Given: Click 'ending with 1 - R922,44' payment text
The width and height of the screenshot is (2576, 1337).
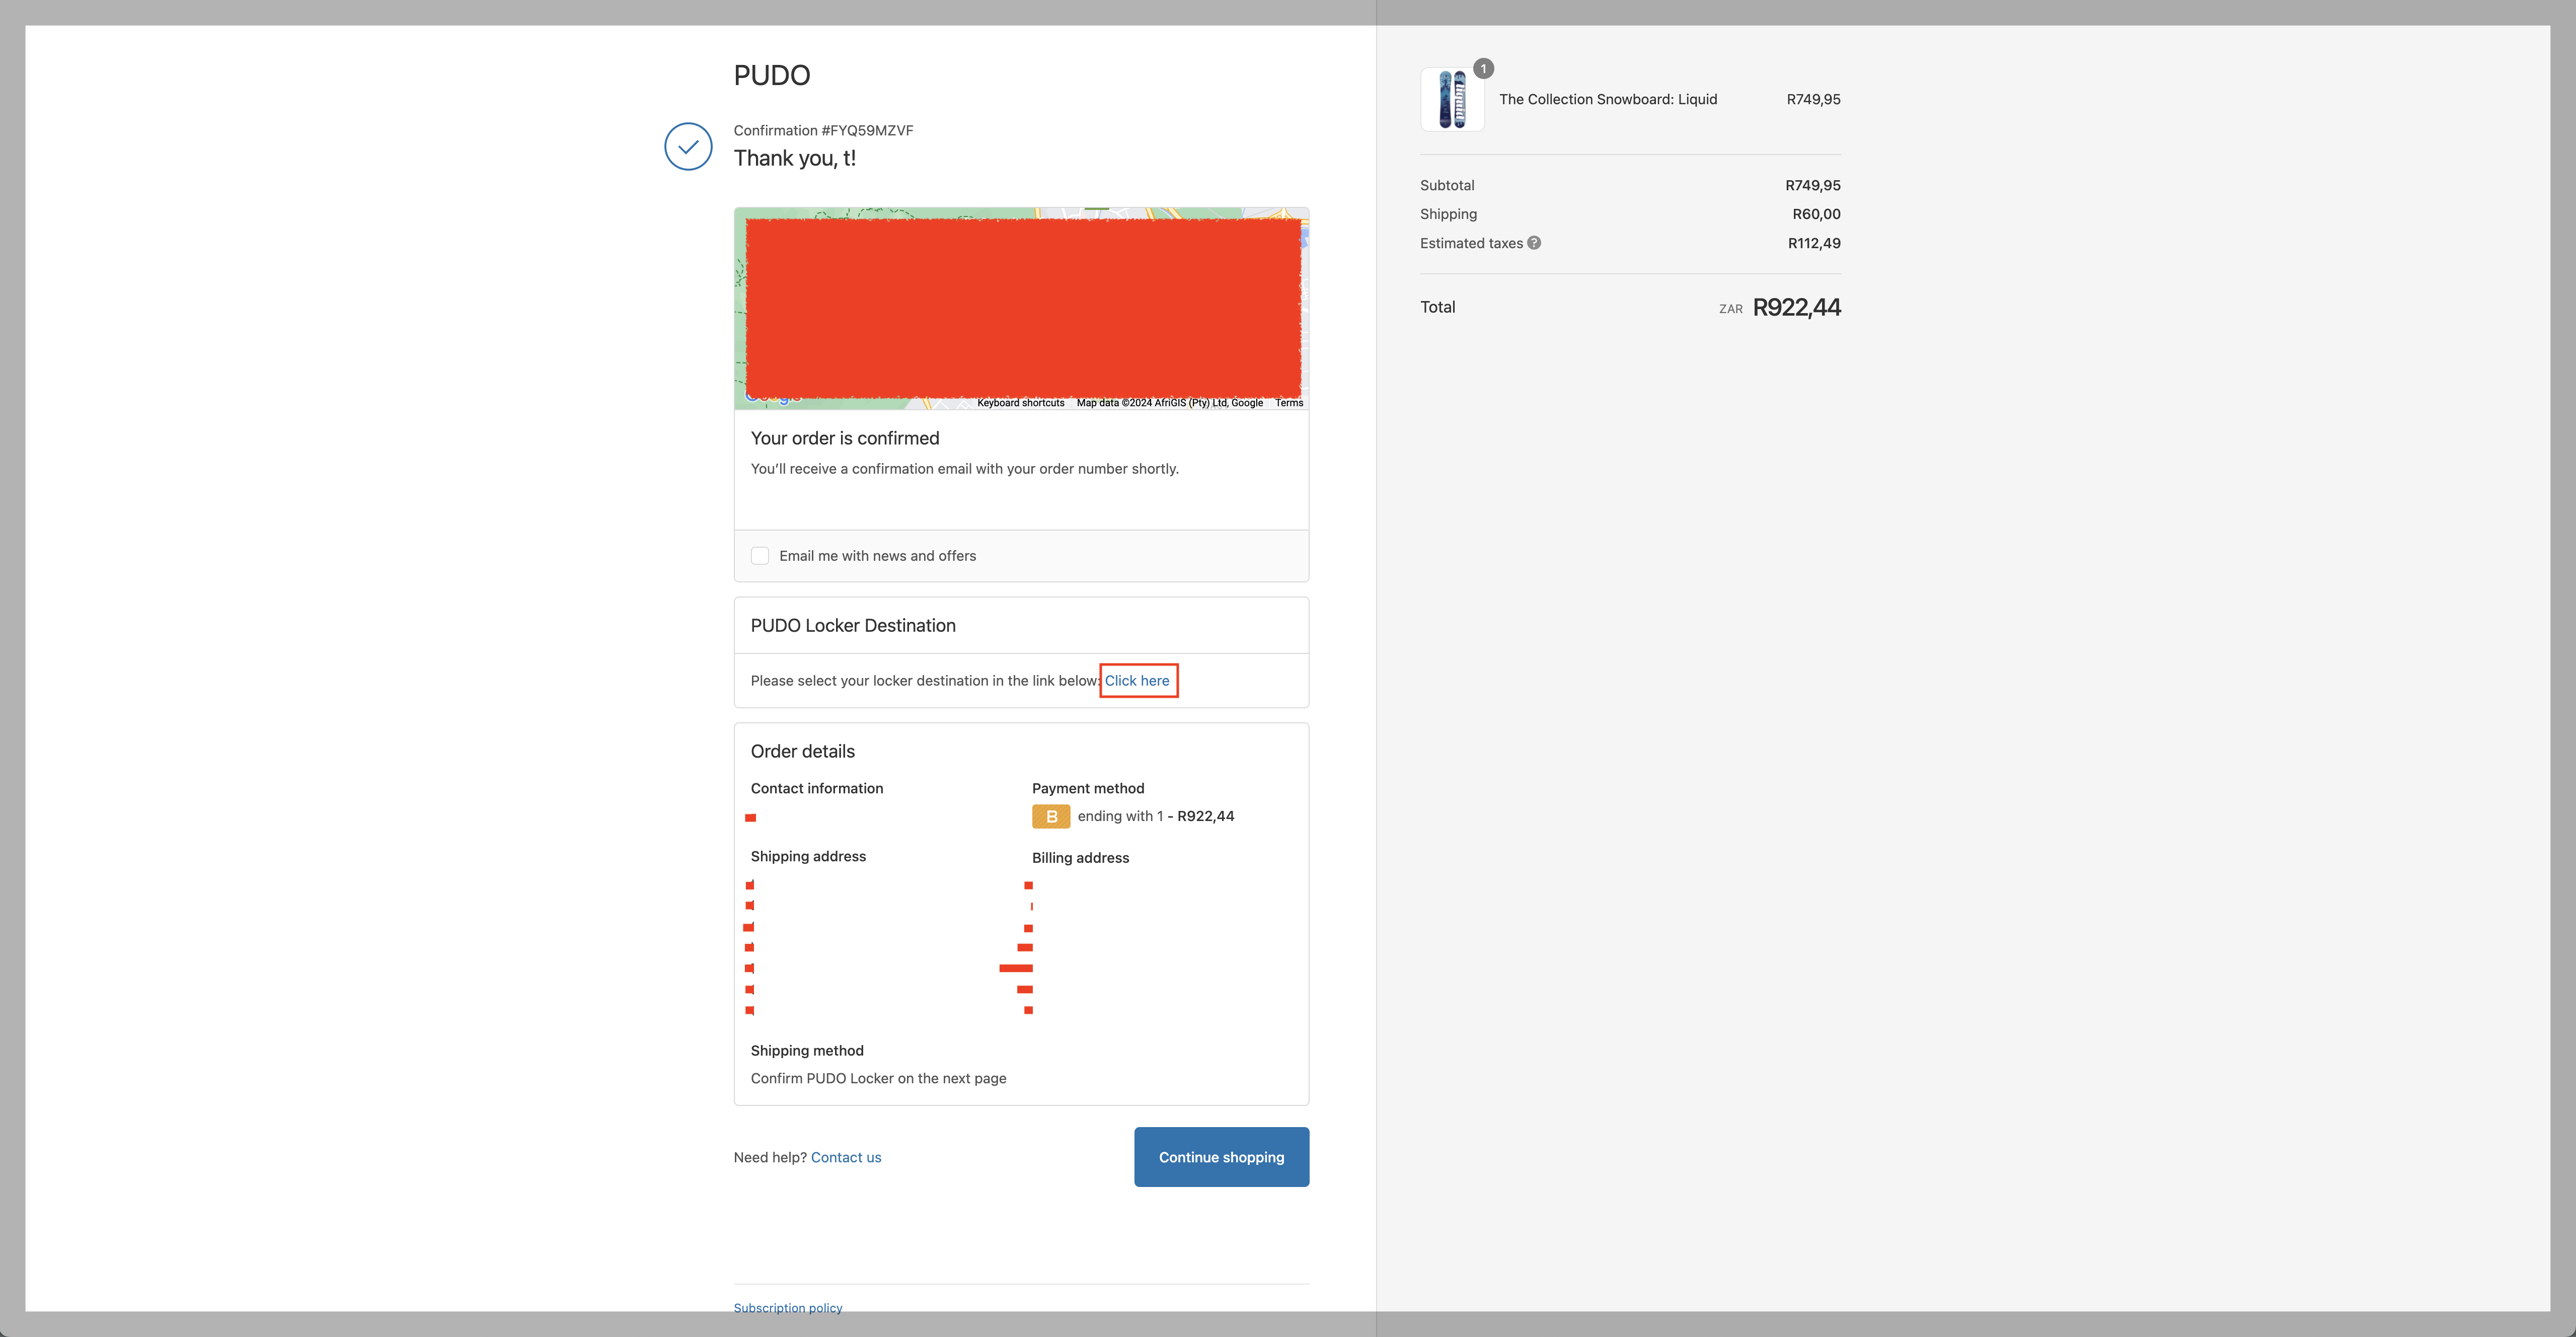Looking at the screenshot, I should [1156, 816].
